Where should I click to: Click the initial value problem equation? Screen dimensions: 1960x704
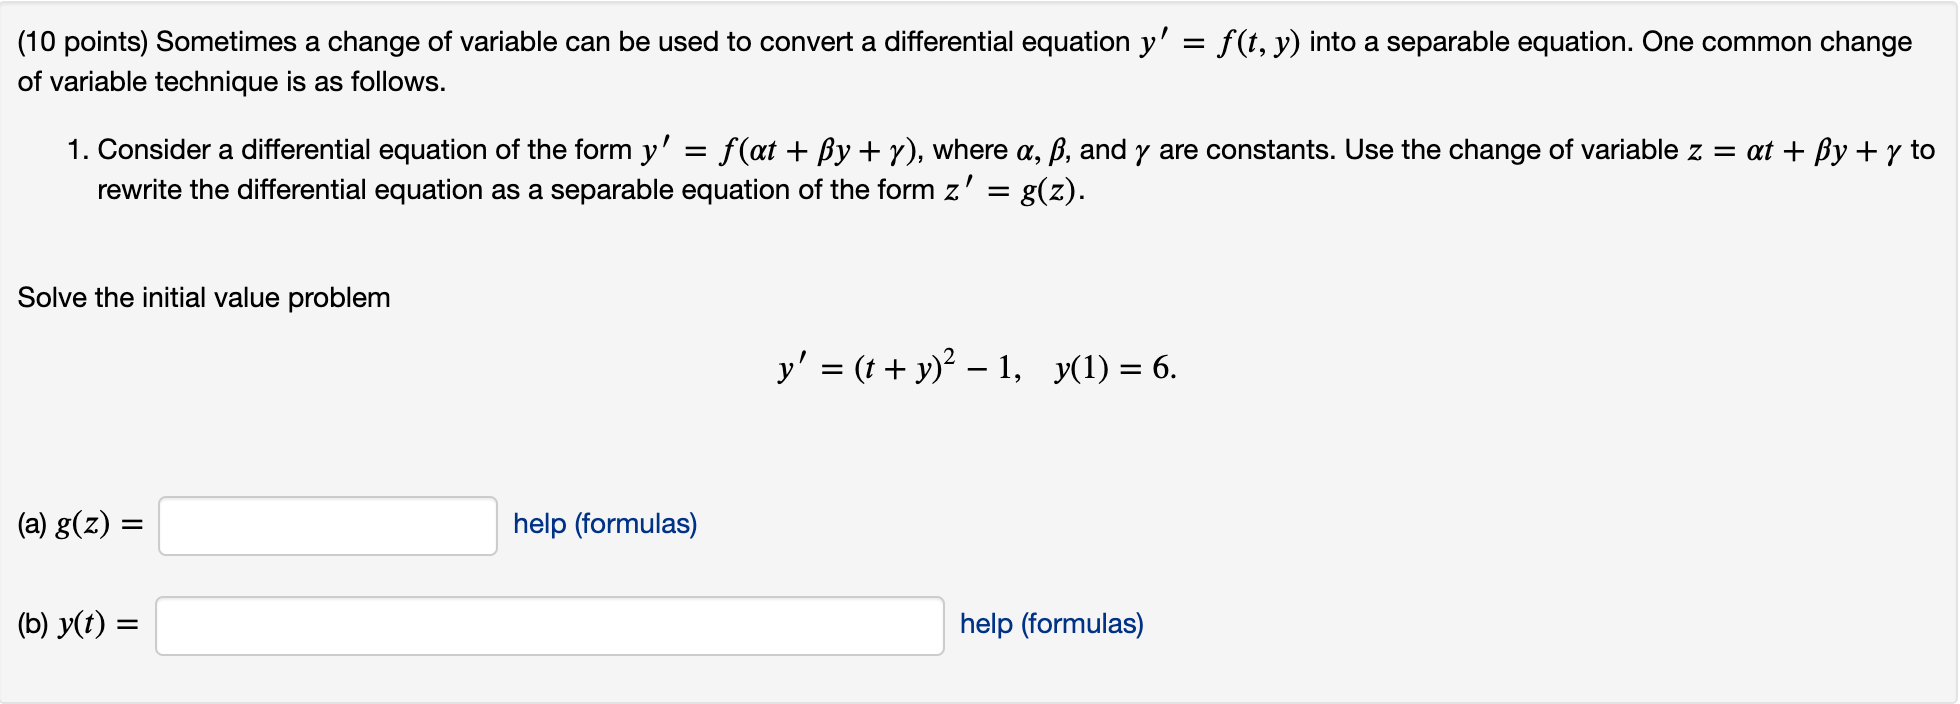pyautogui.click(x=976, y=368)
